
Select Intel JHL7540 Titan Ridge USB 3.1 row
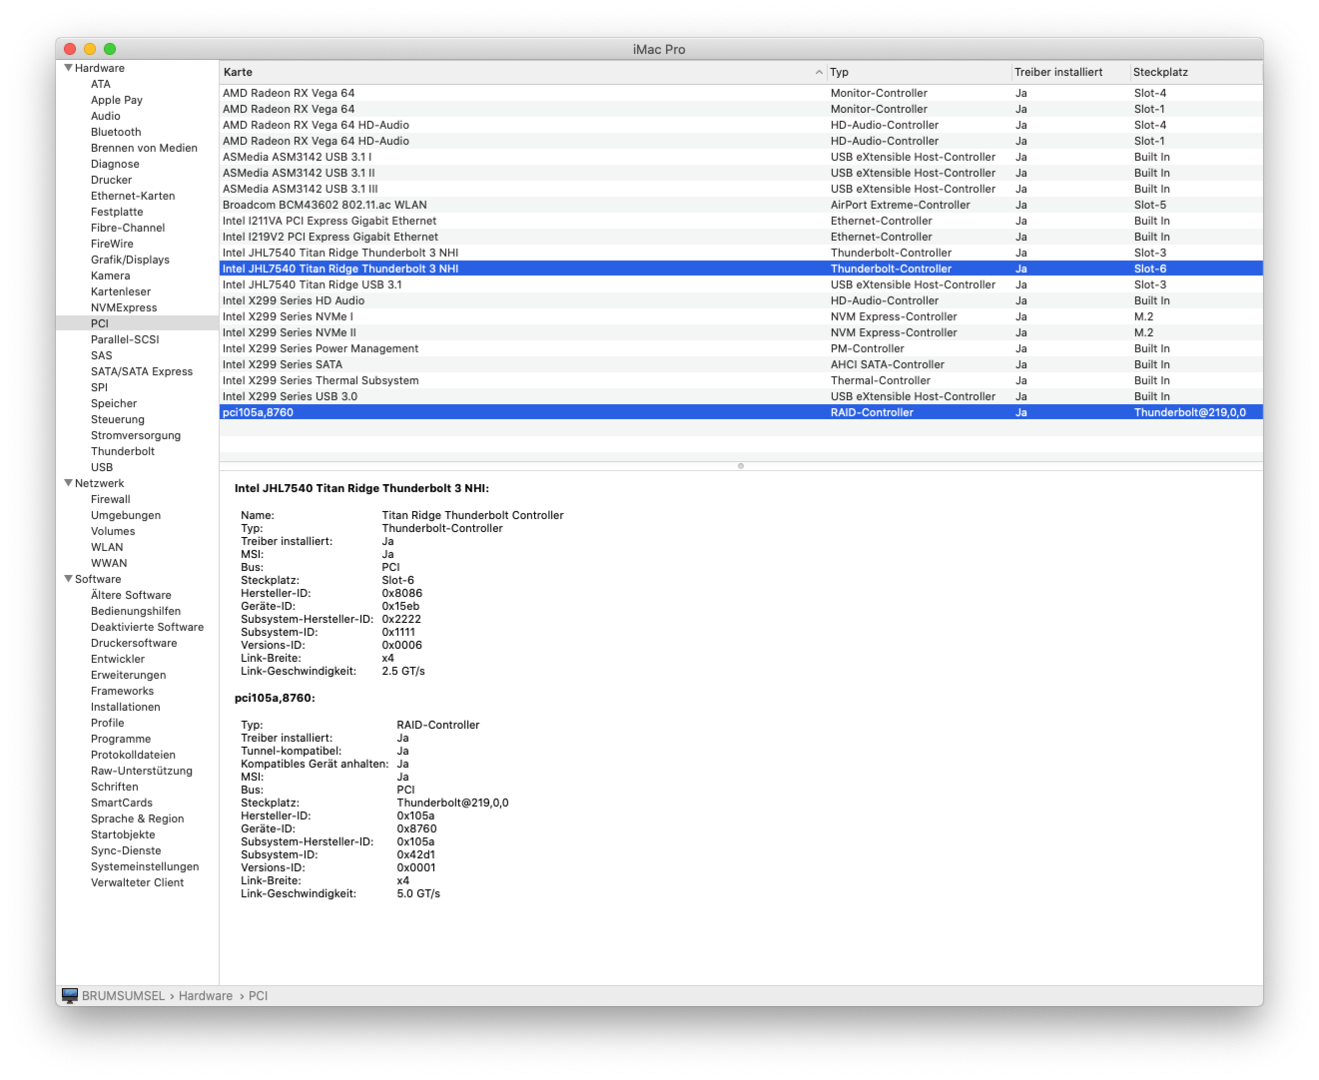coord(741,285)
